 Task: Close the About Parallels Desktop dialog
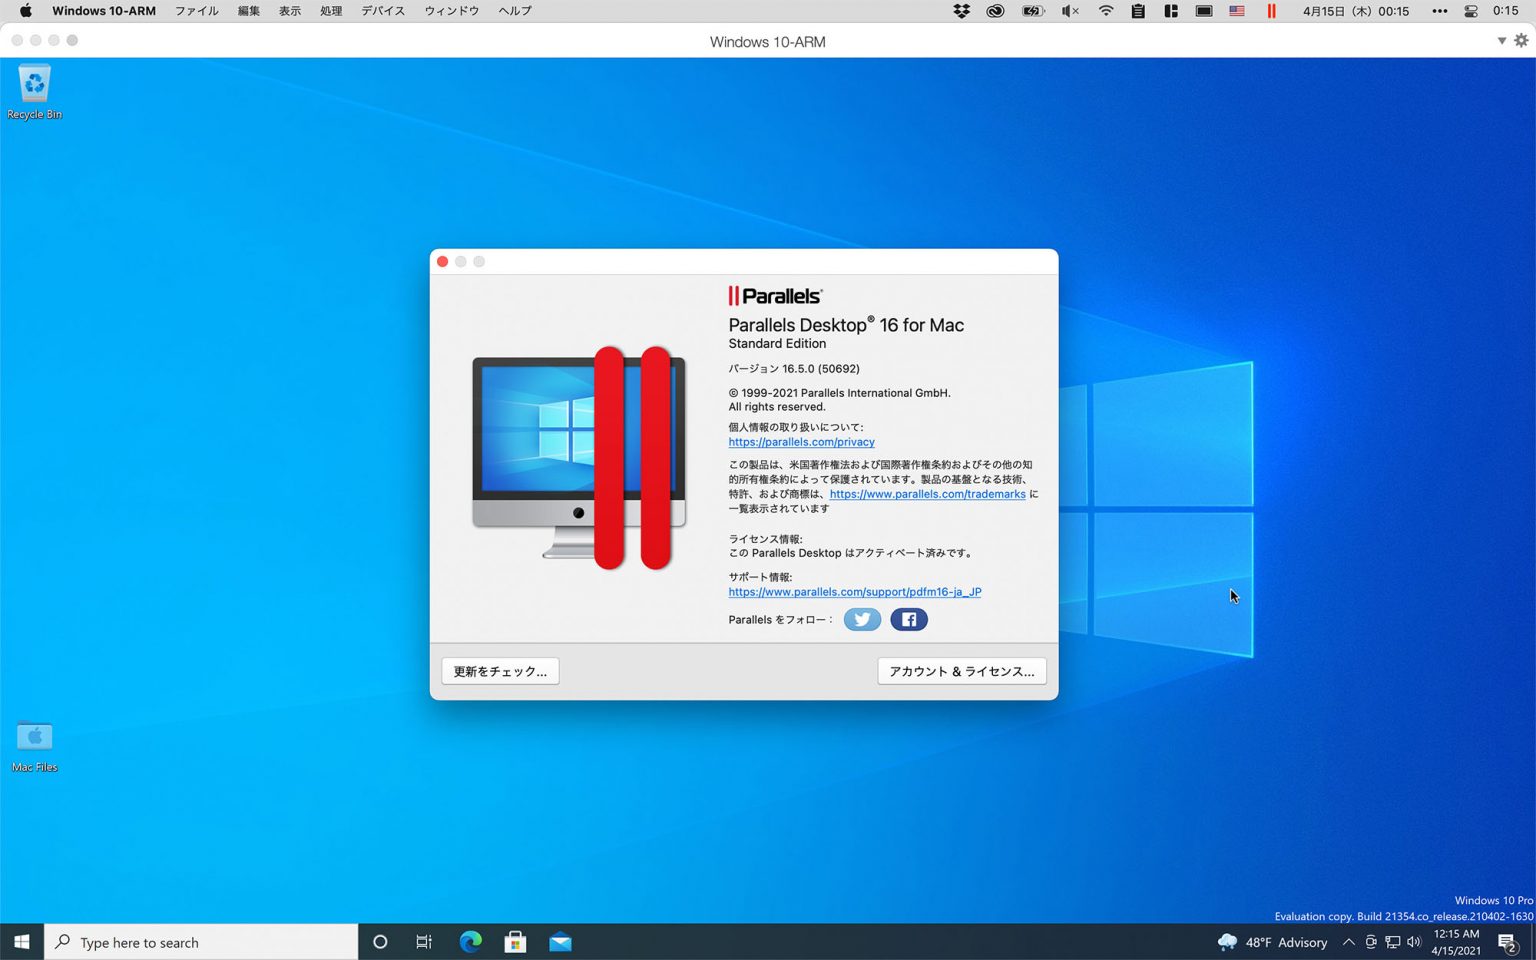click(442, 262)
